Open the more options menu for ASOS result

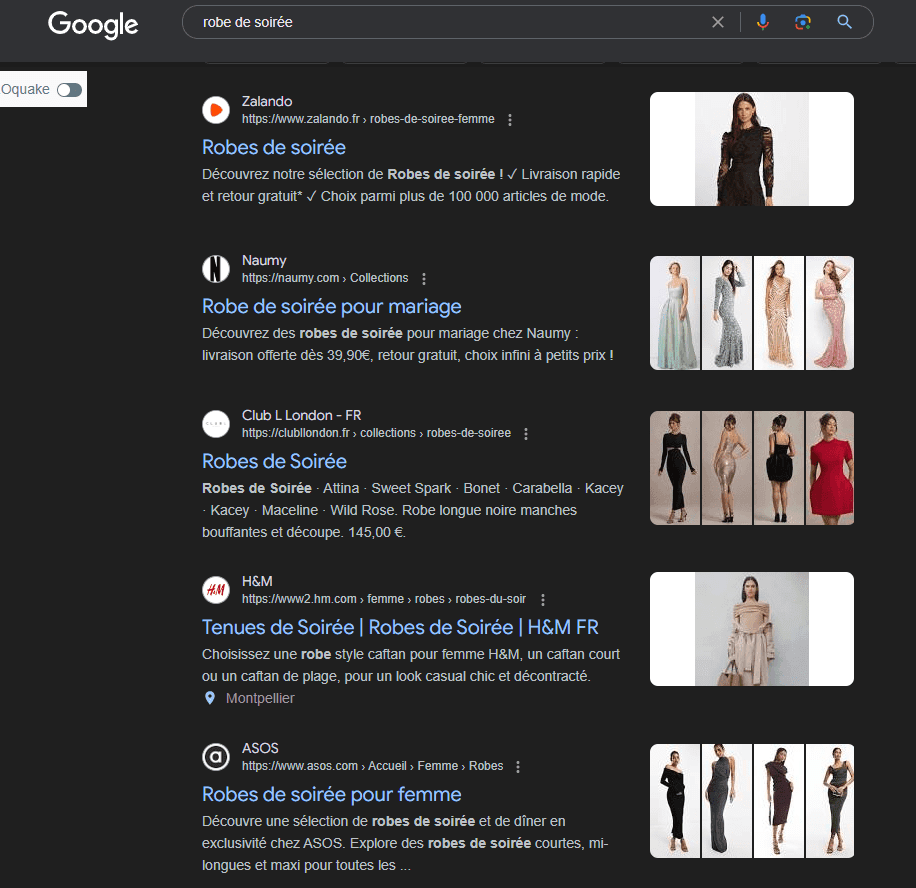click(x=518, y=766)
